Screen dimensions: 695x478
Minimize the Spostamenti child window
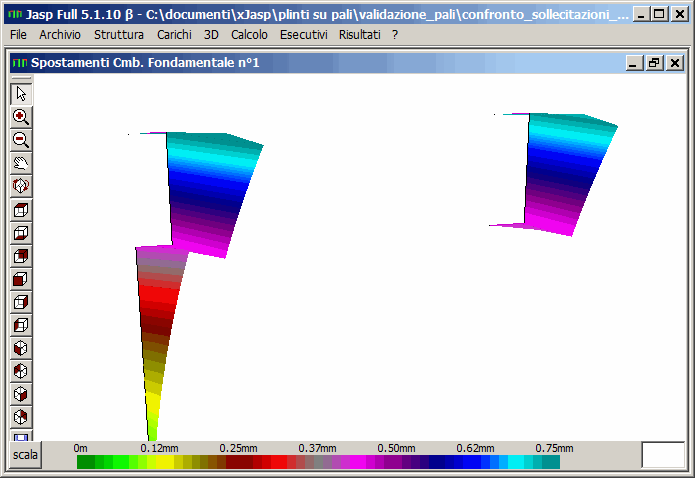click(x=634, y=63)
